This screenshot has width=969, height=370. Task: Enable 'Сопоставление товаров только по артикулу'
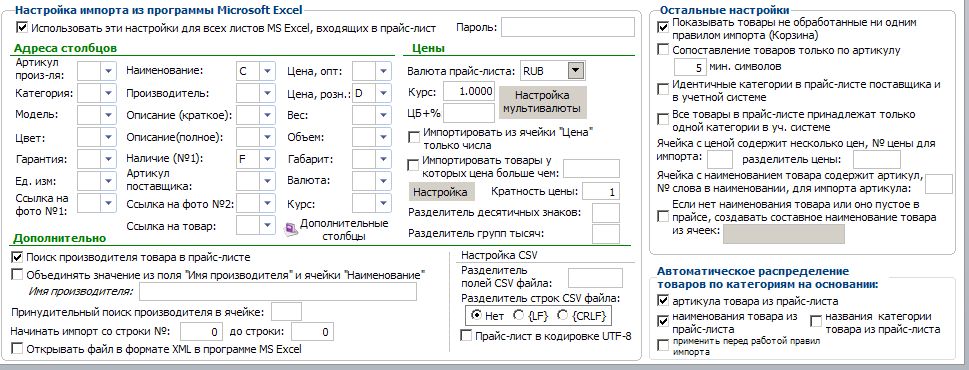tap(662, 49)
